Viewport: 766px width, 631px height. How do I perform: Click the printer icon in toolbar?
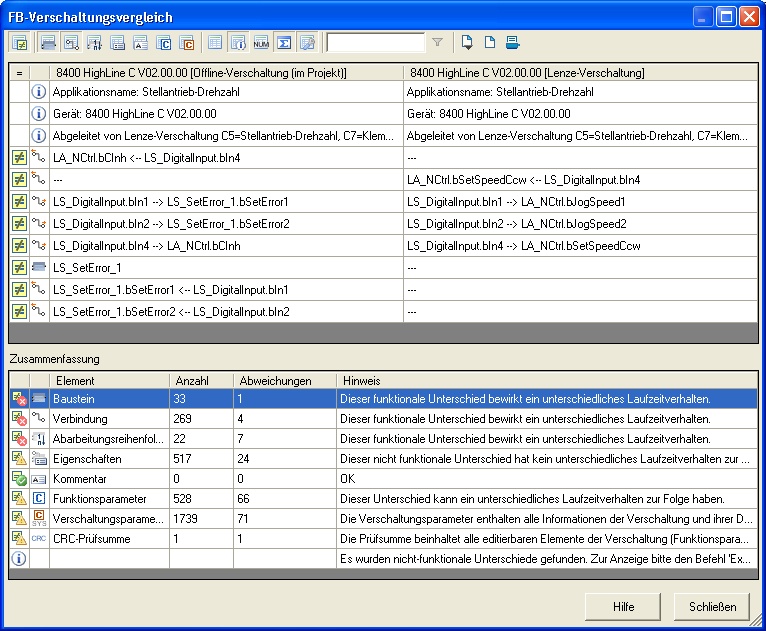(512, 42)
